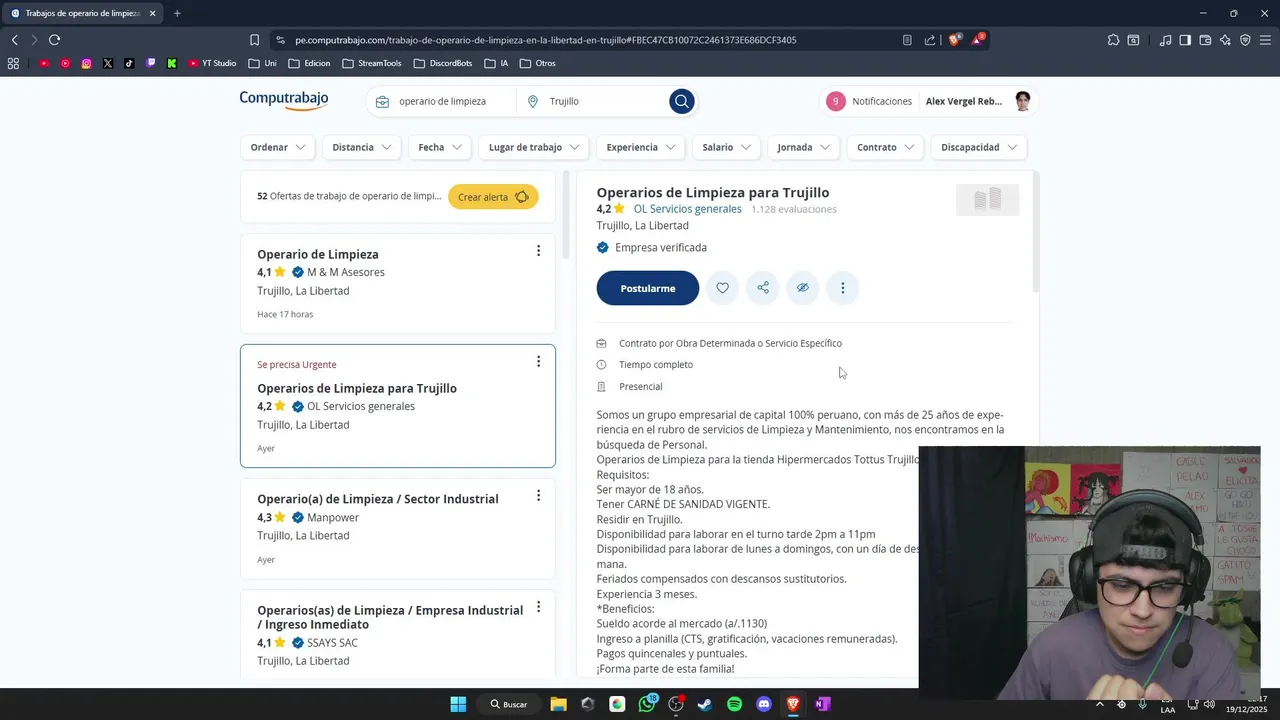The width and height of the screenshot is (1280, 720).
Task: Bookmark this page with the bookmark icon
Action: coord(254,40)
